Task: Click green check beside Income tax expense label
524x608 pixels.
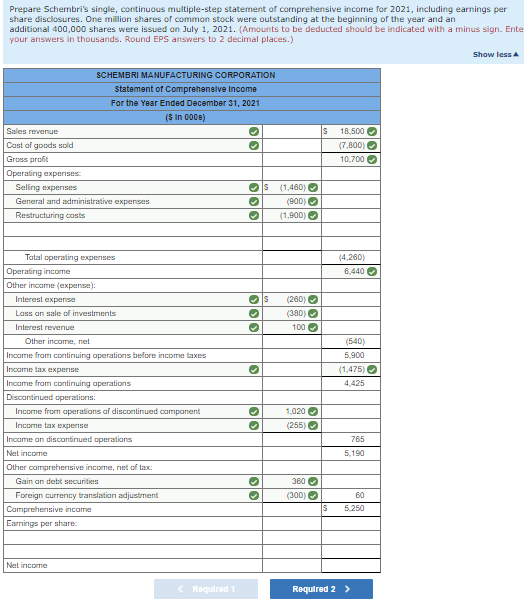Action: click(254, 369)
